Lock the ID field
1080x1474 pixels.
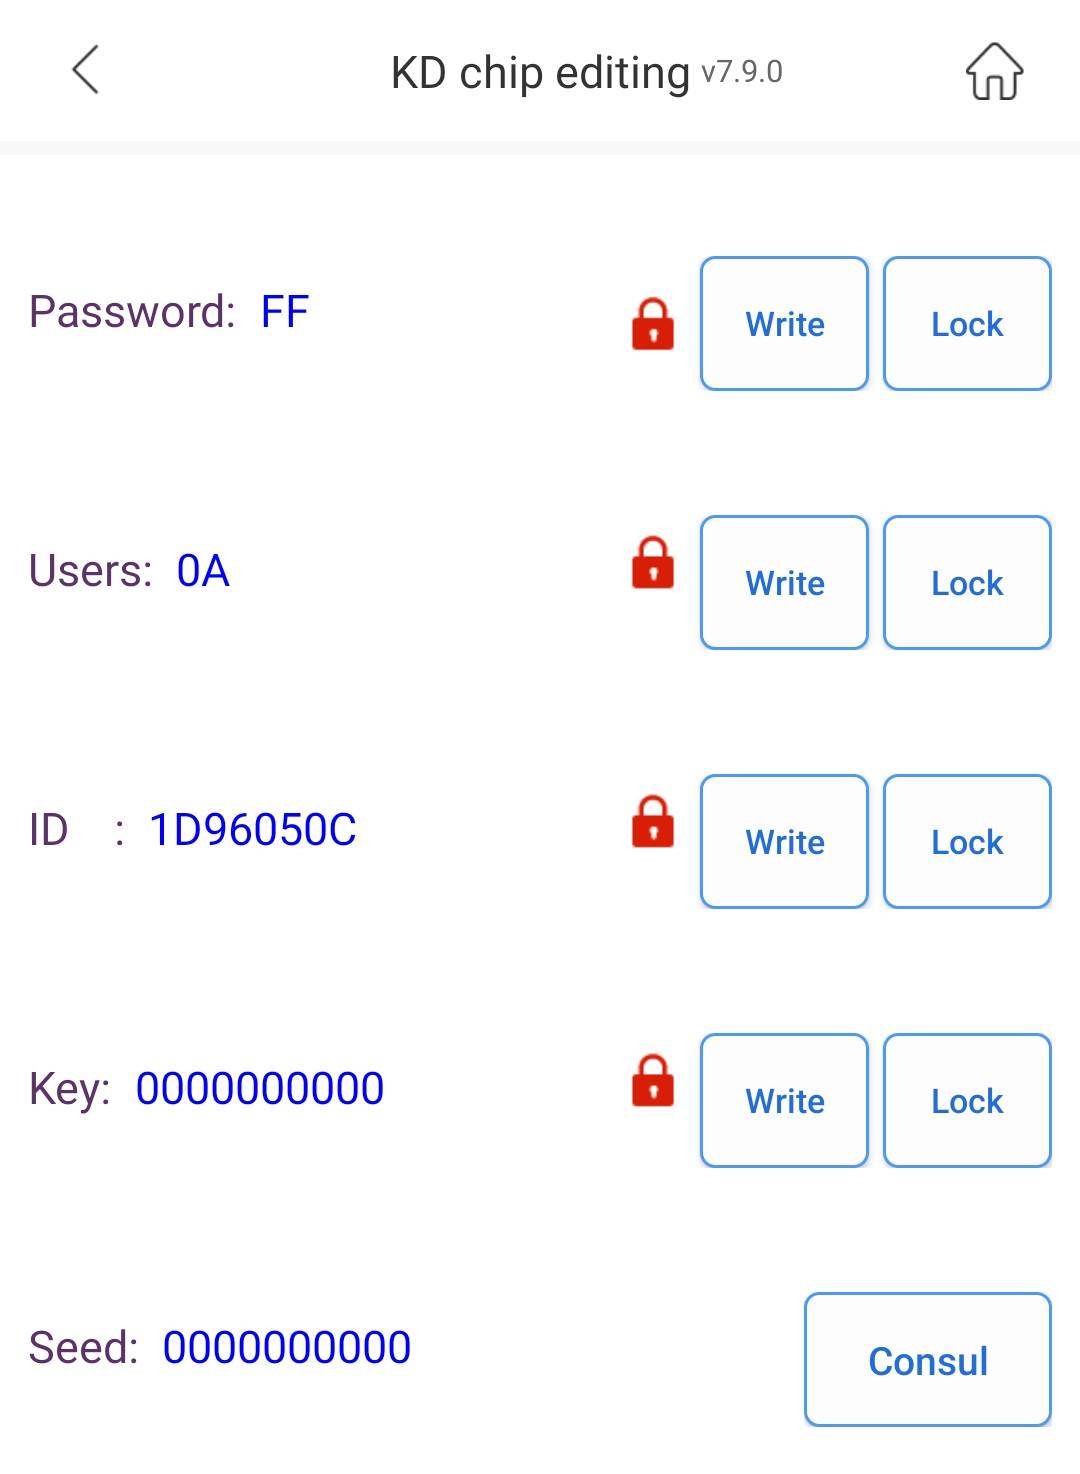click(967, 842)
